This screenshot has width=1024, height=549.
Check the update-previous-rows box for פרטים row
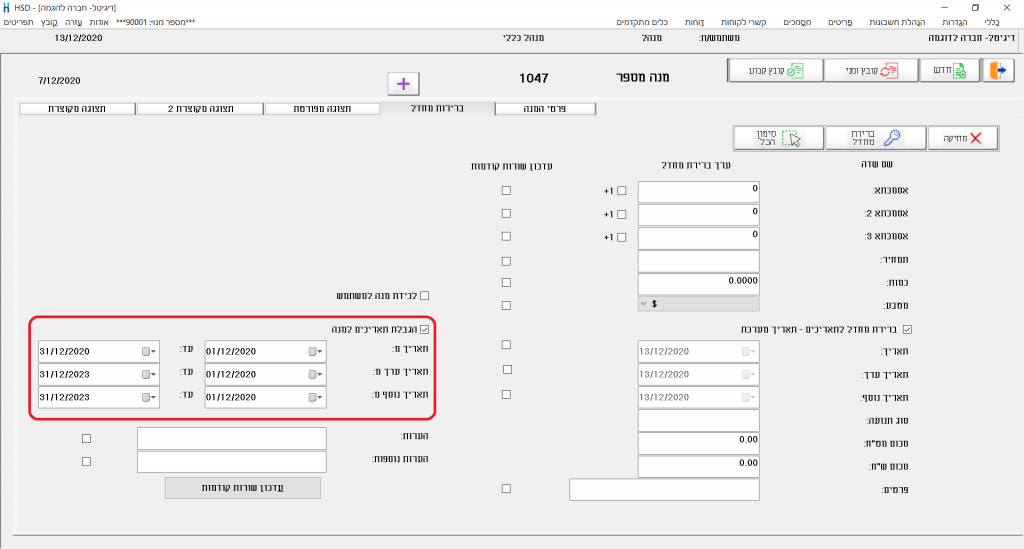506,488
